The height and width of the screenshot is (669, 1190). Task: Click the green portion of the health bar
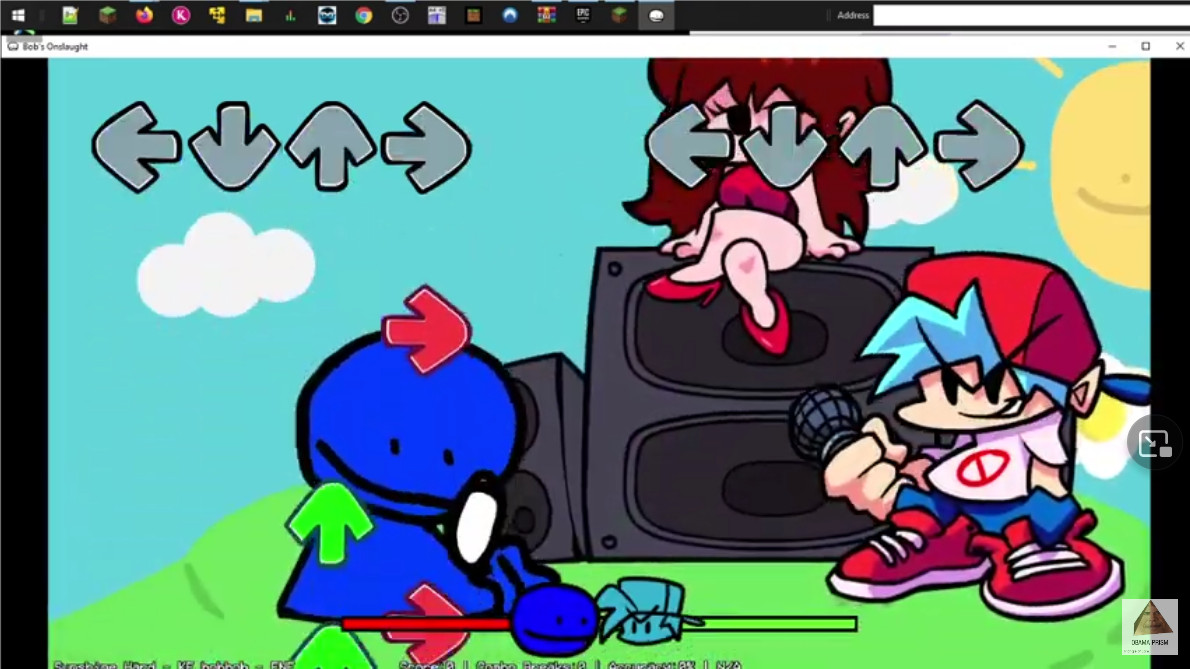point(780,624)
